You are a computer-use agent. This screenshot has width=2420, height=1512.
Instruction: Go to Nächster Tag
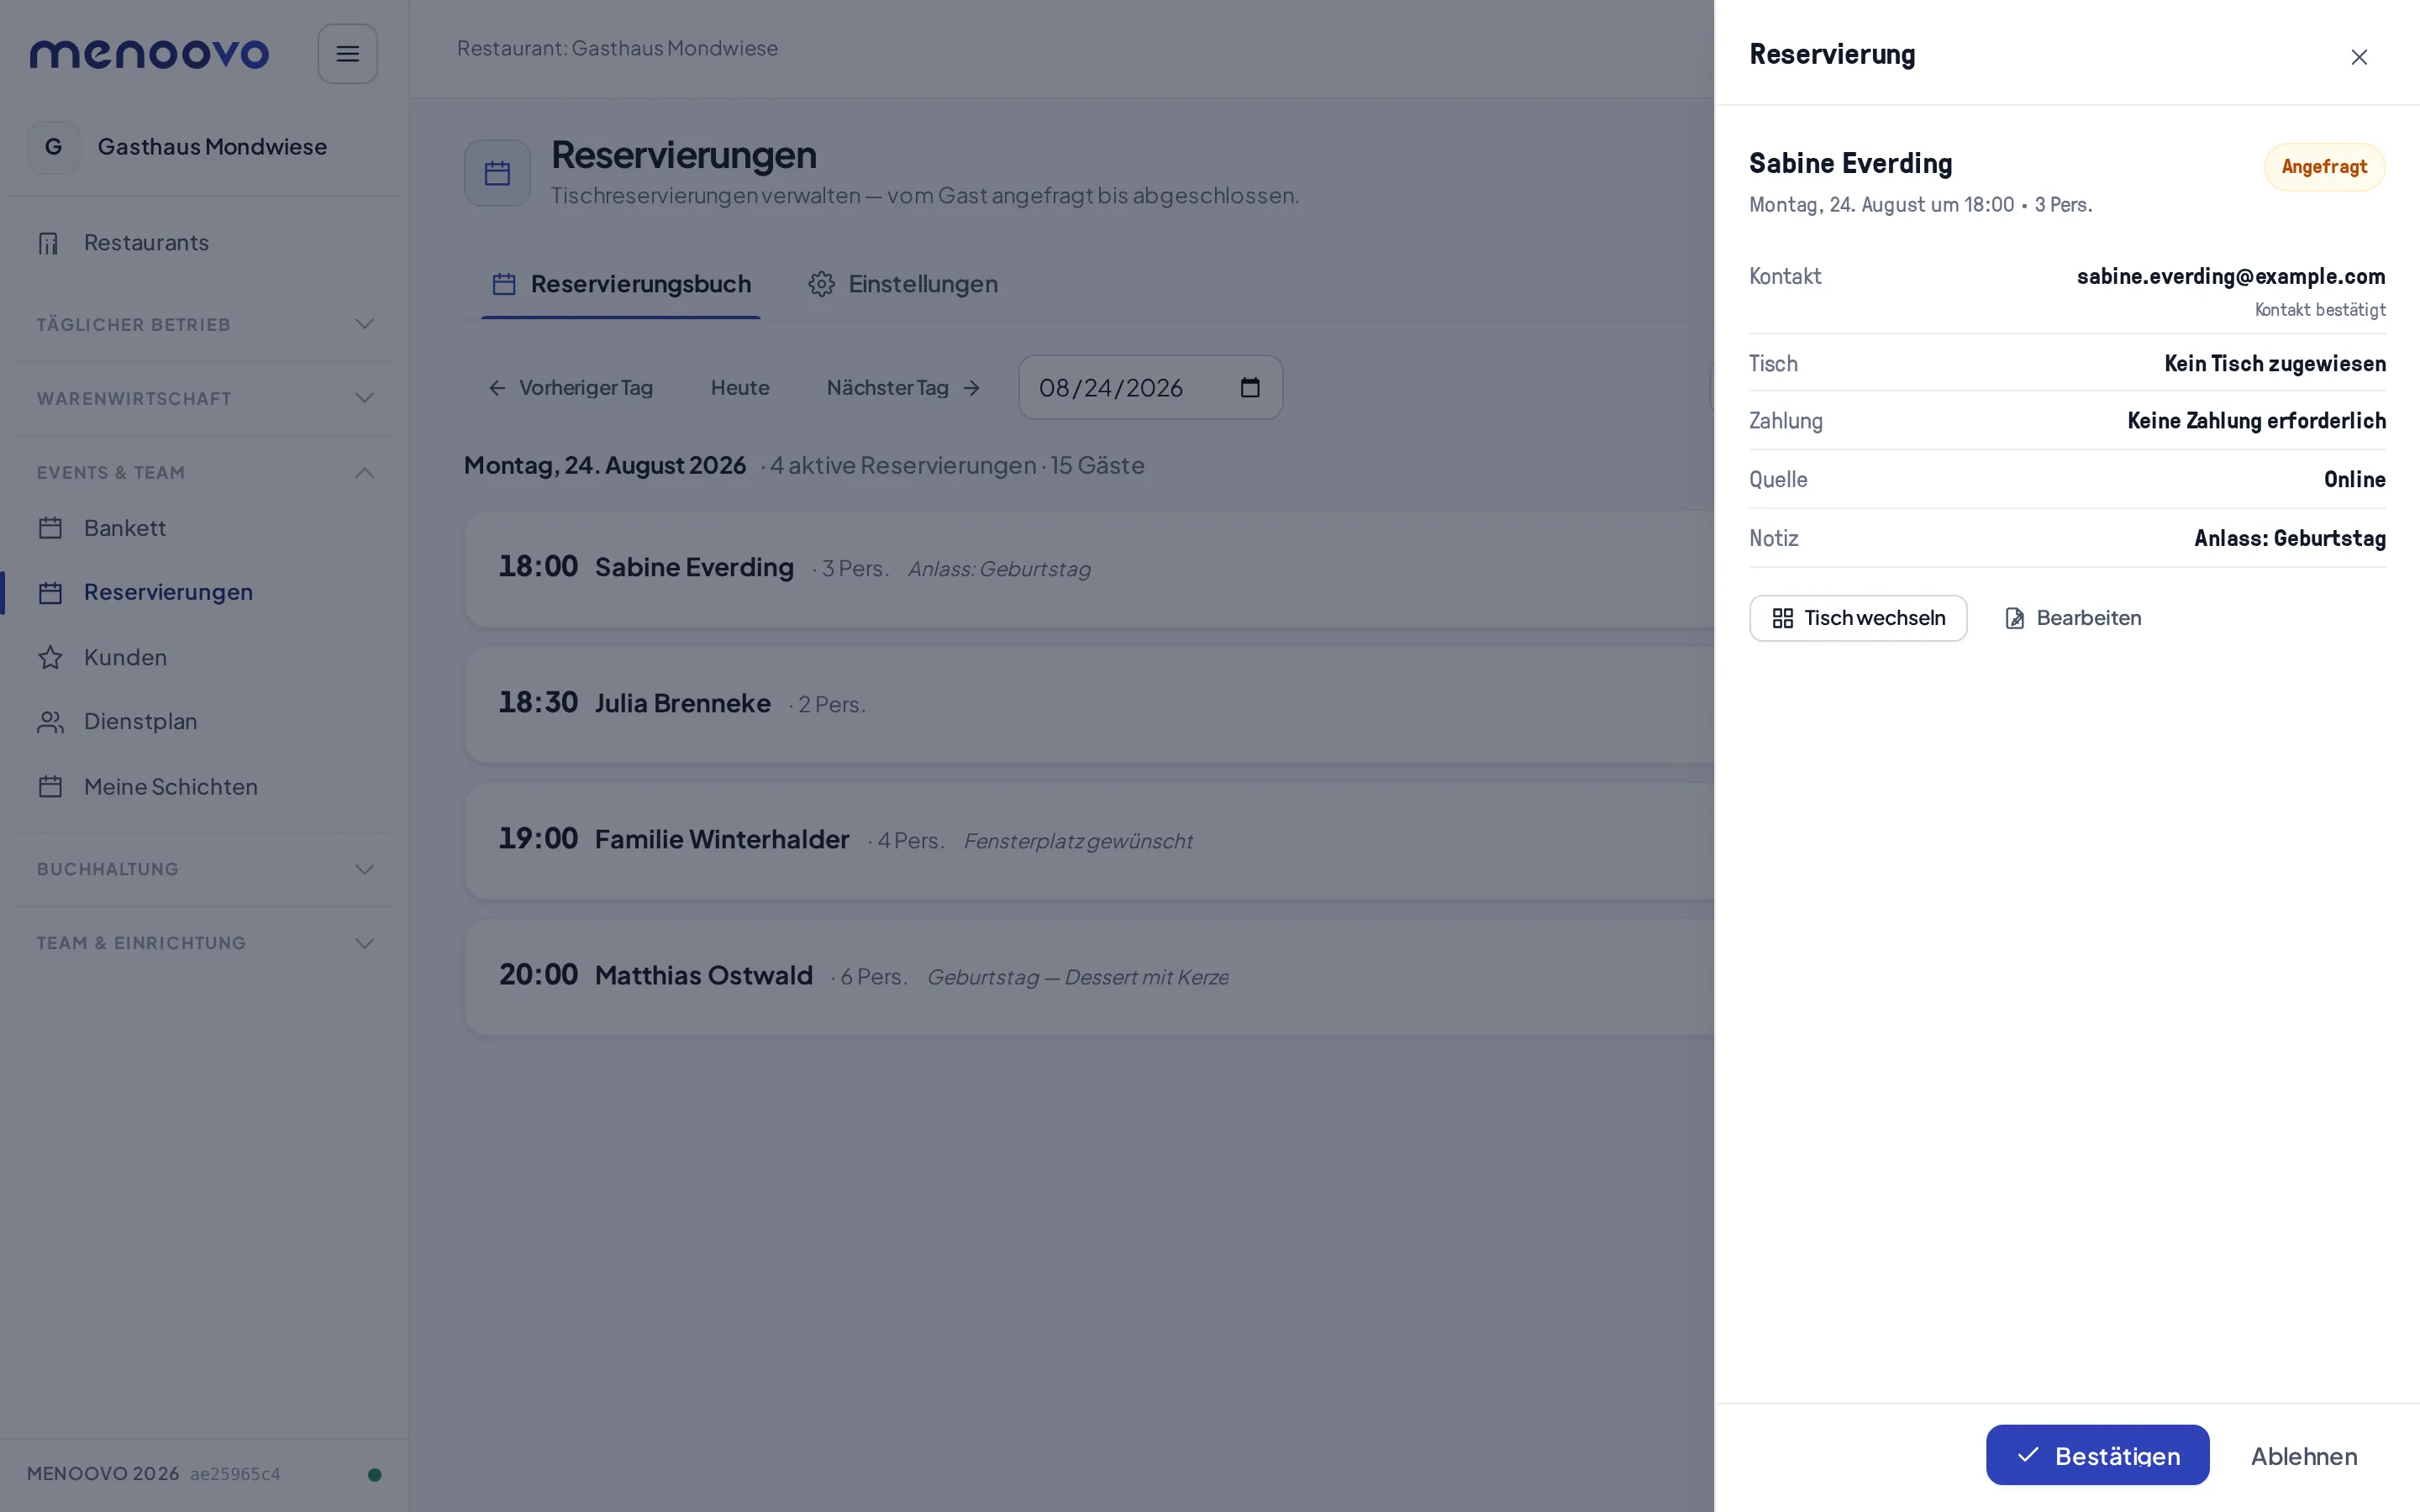[x=903, y=388]
